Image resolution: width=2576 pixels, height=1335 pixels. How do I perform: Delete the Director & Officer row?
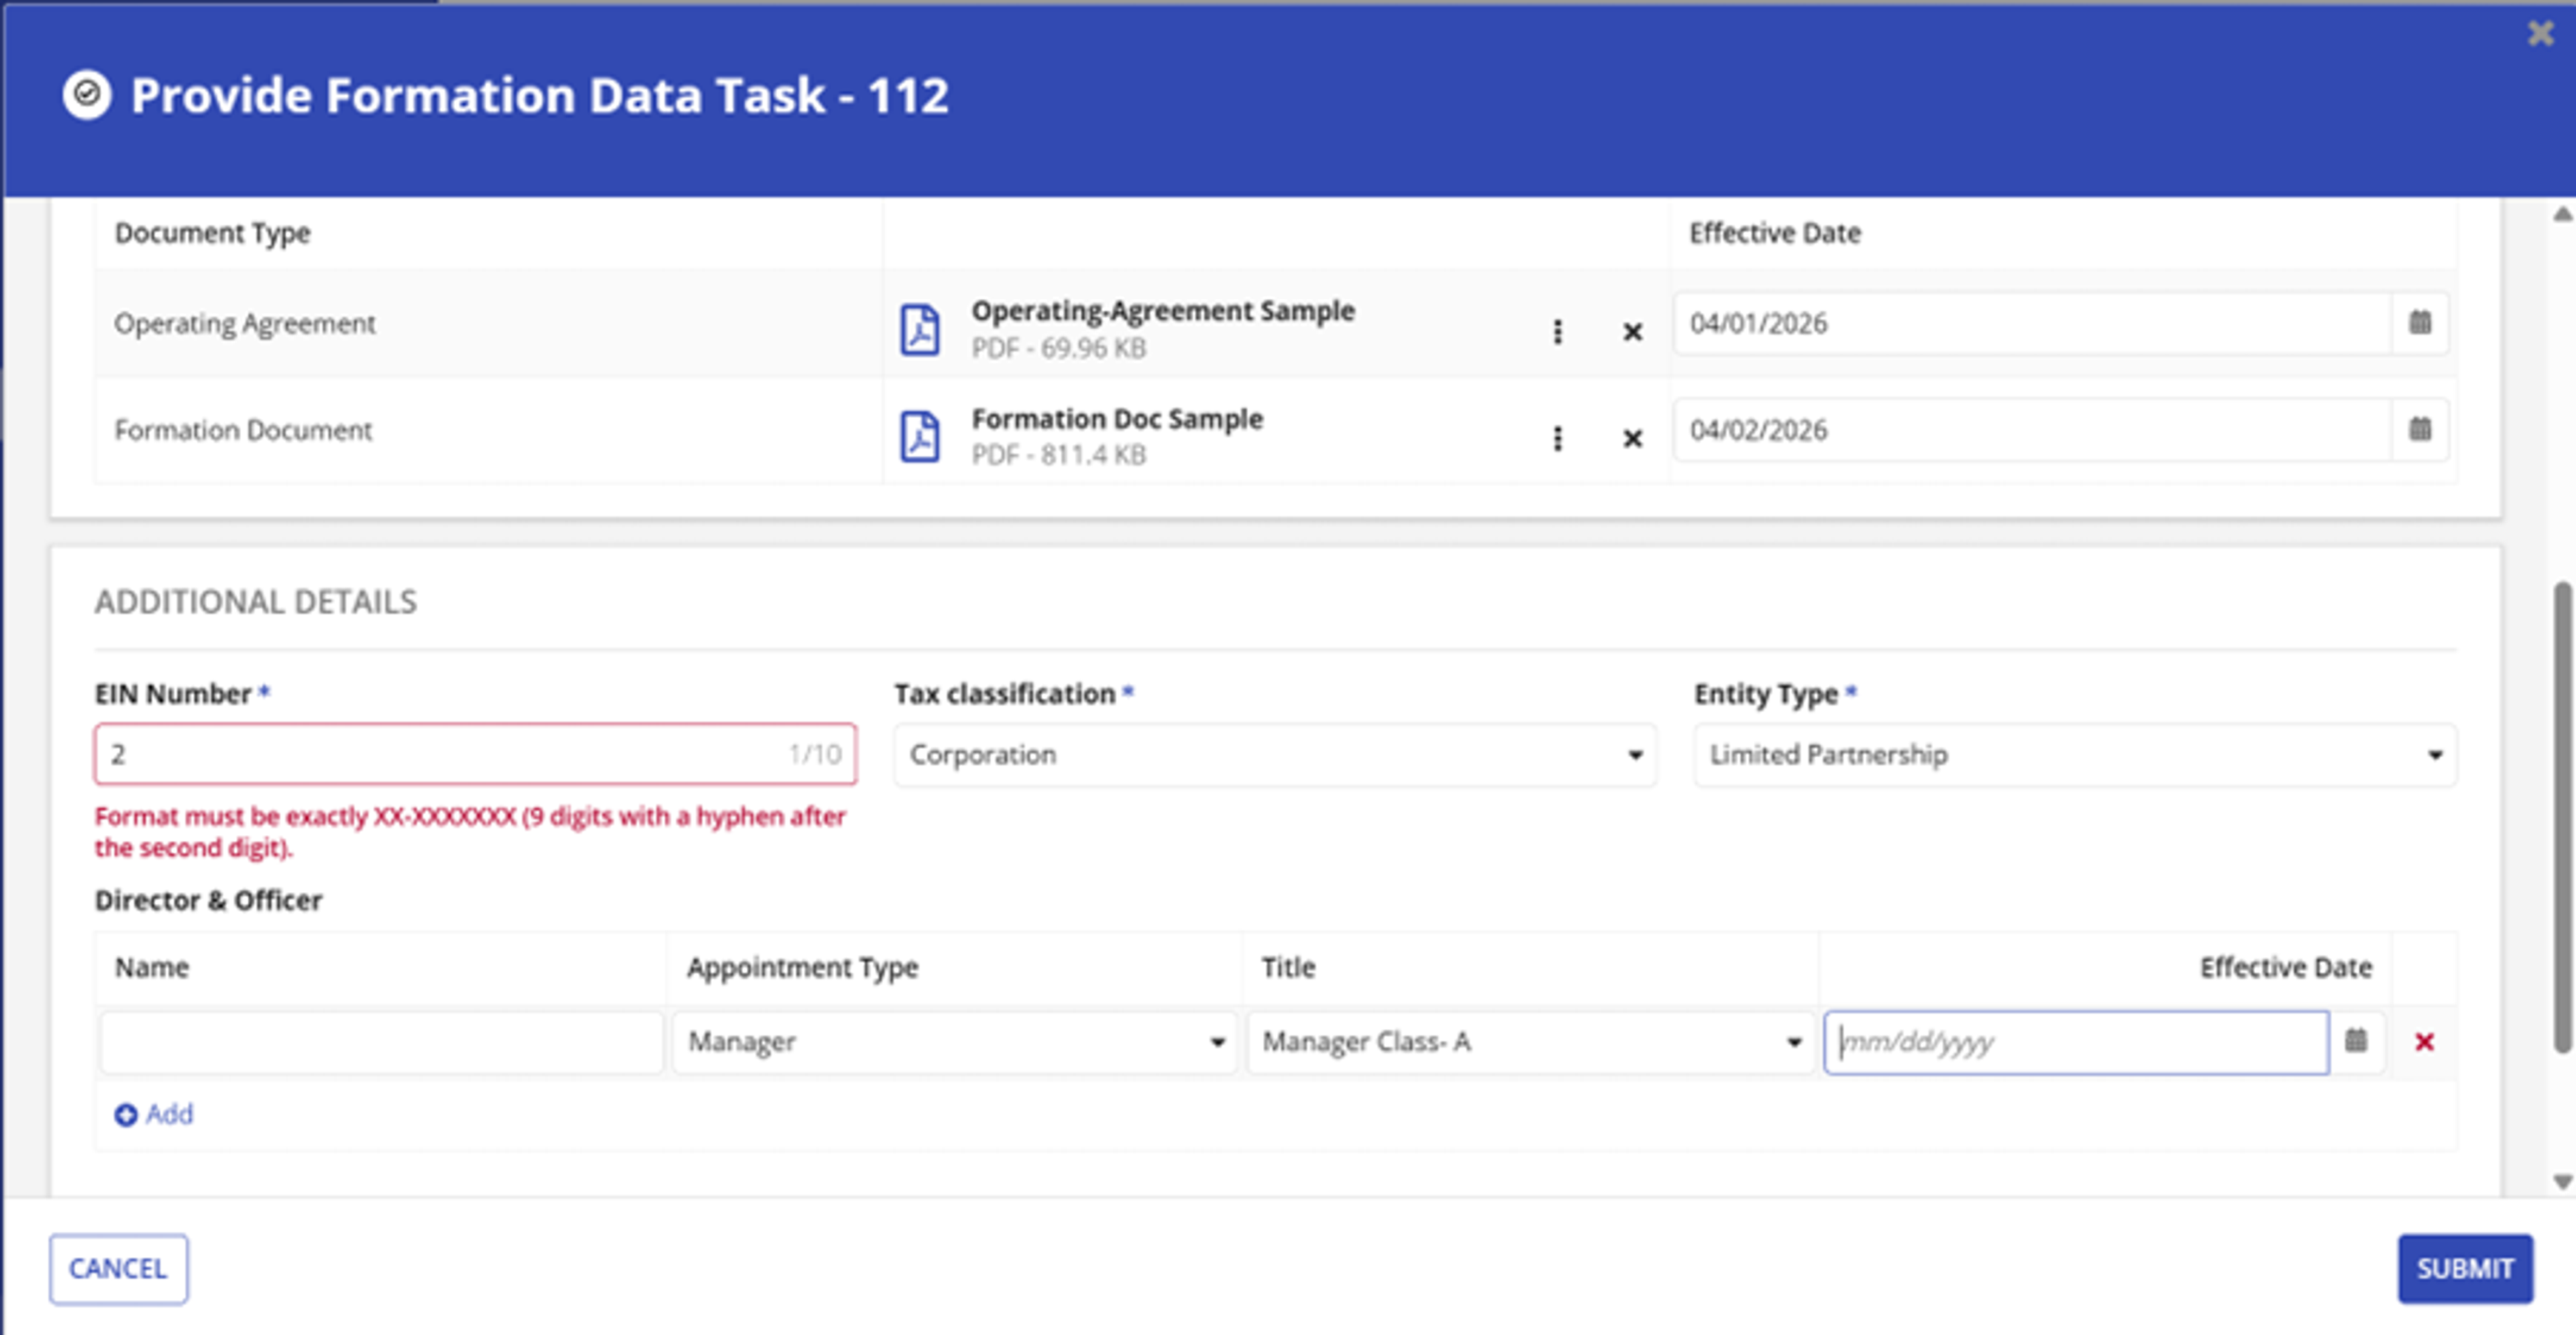coord(2424,1042)
